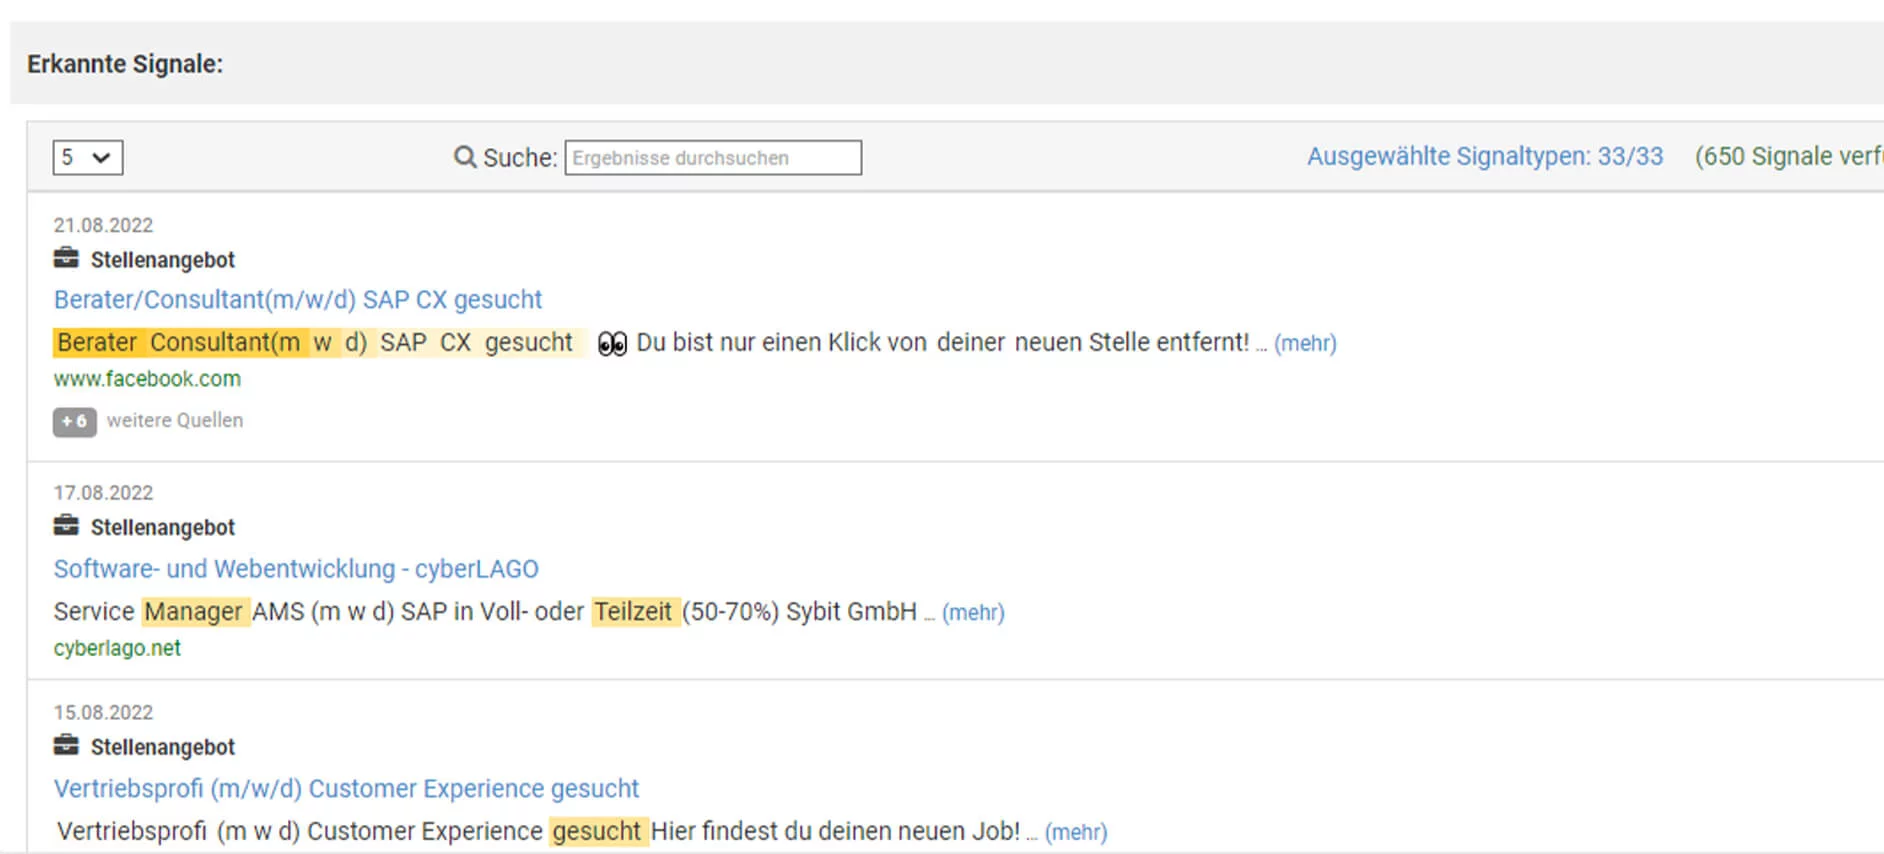Click the date 15.08.2022
The width and height of the screenshot is (1884, 854).
[104, 713]
